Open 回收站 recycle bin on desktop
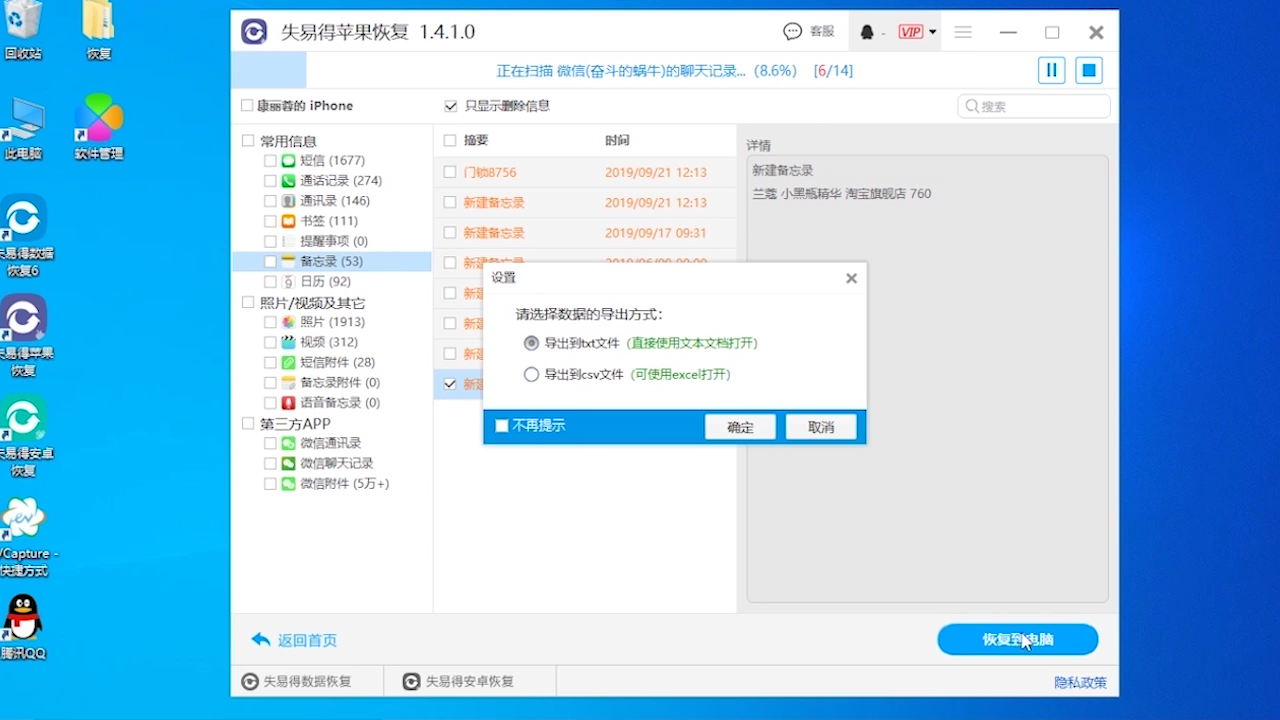The height and width of the screenshot is (720, 1280). (23, 30)
